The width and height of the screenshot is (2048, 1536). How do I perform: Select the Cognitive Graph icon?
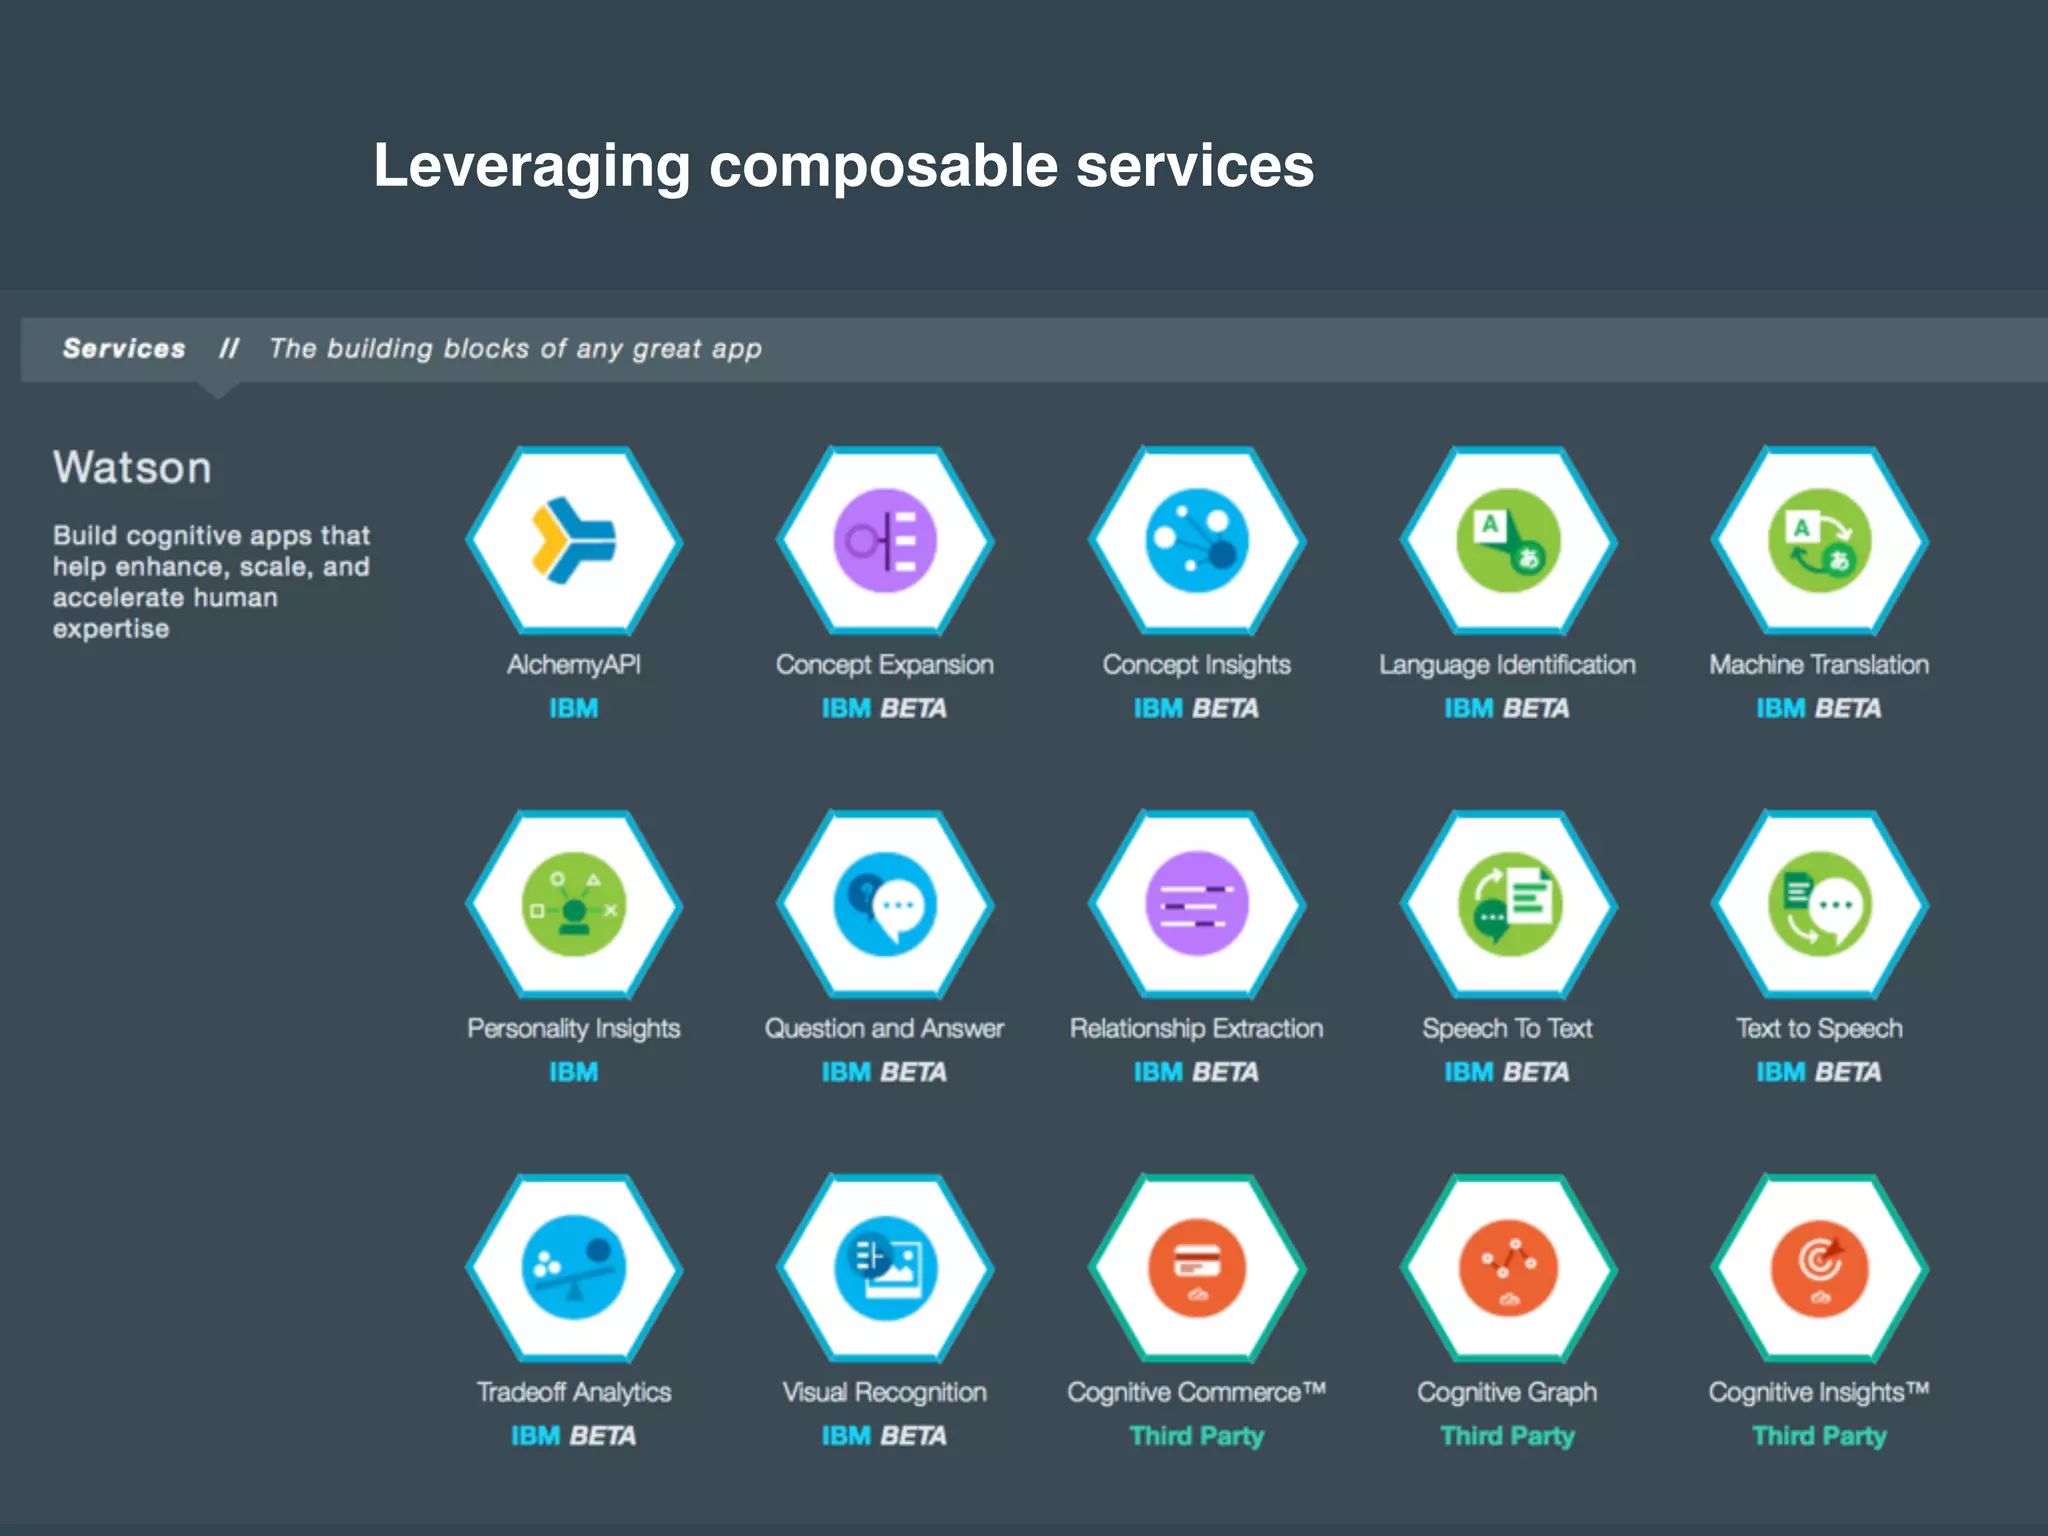[x=1508, y=1268]
